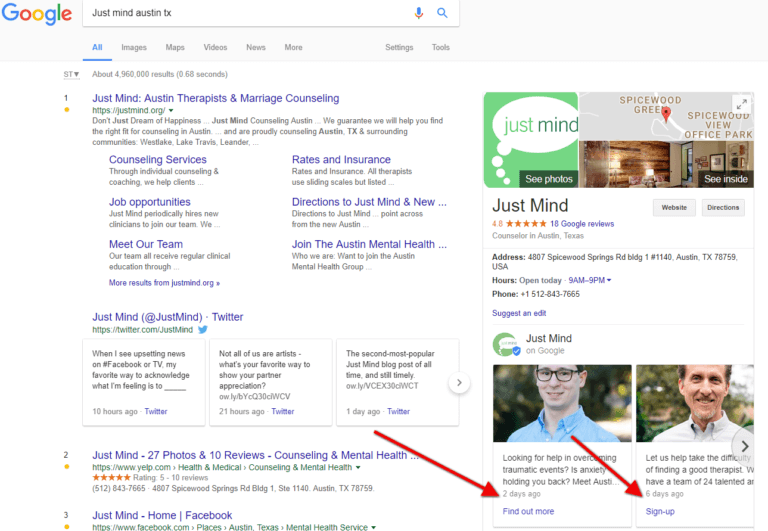Click Find out more on first post
This screenshot has width=768, height=531.
(528, 511)
